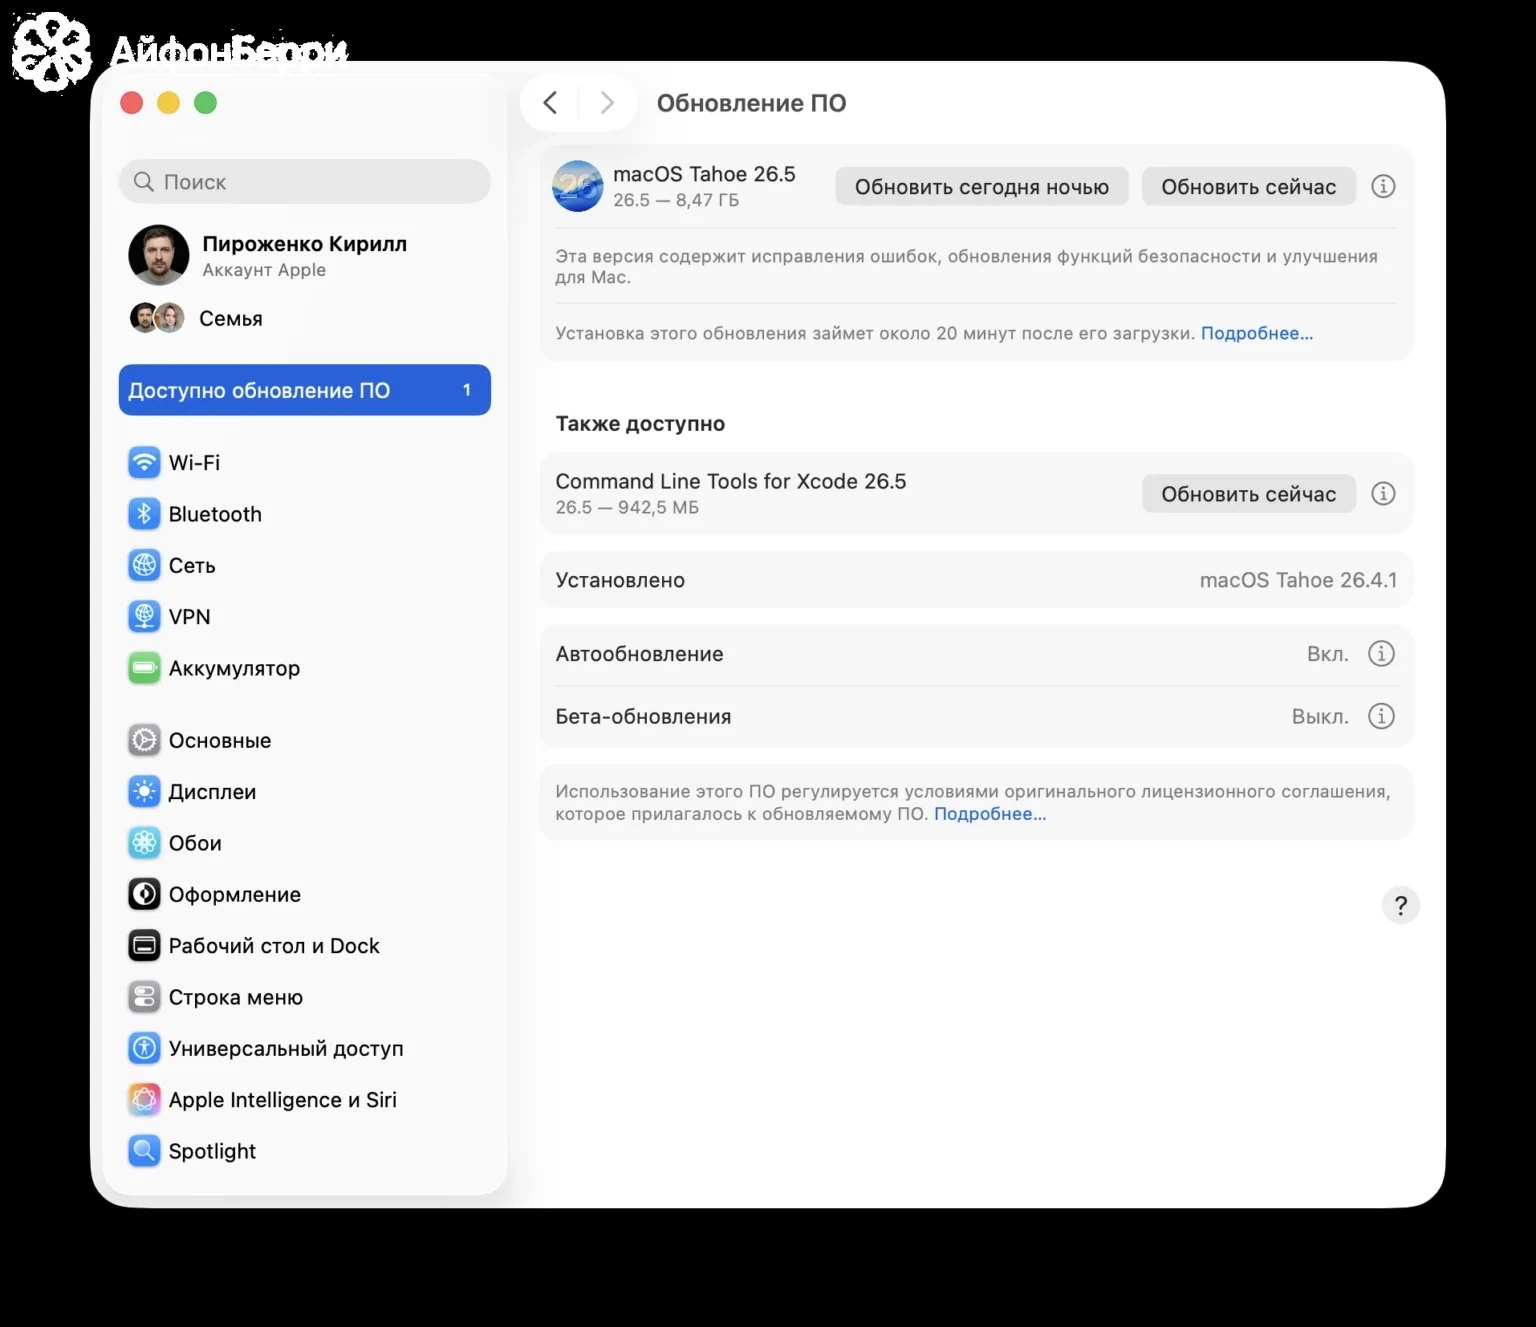
Task: Click the Семья family avatars
Action: (157, 318)
